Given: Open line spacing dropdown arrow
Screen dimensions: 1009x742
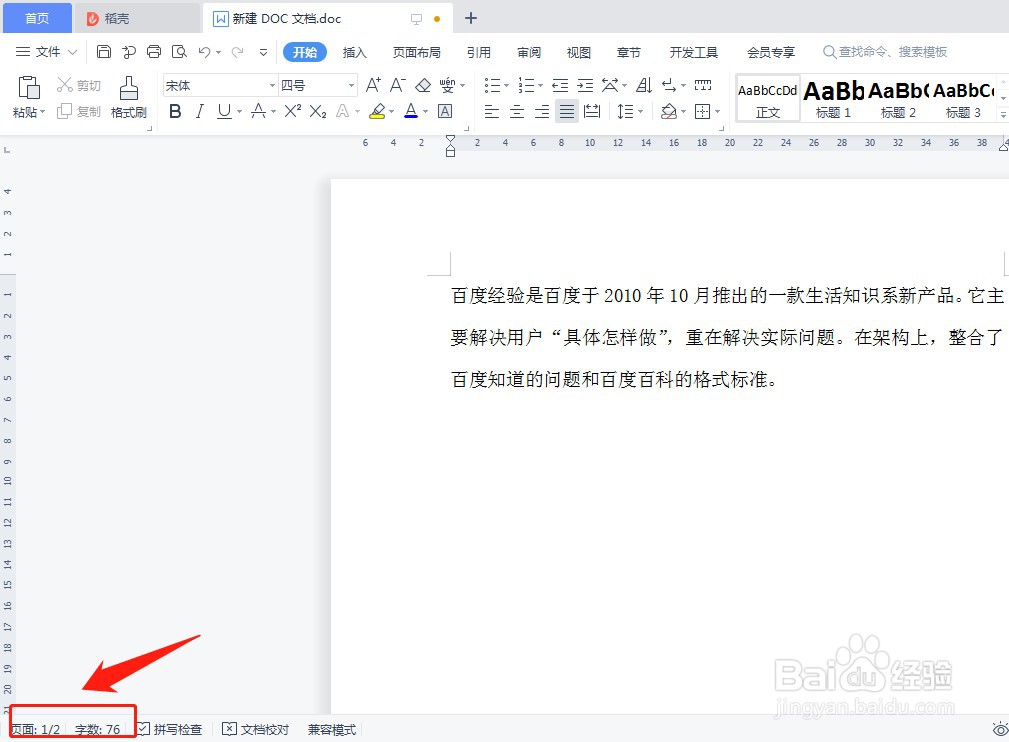Looking at the screenshot, I should (640, 112).
